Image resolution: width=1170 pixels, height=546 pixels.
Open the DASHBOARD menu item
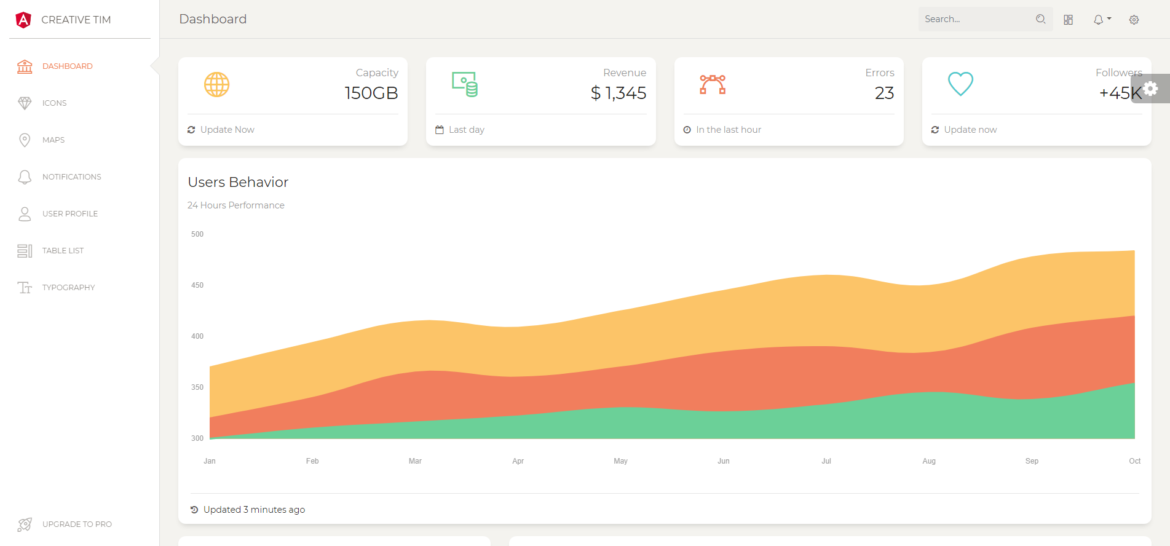point(68,66)
